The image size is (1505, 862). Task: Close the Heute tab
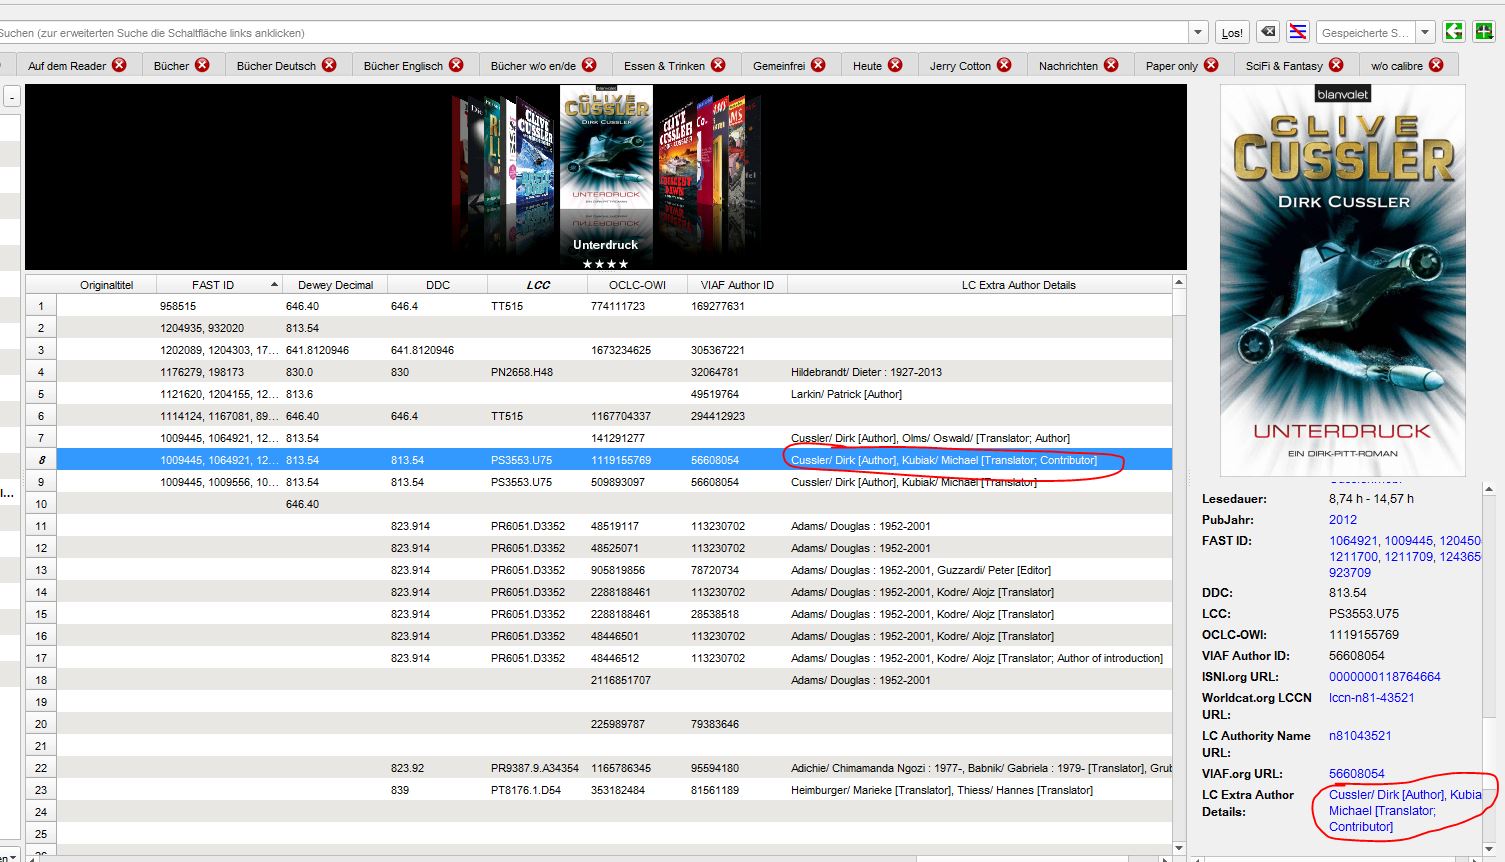(x=896, y=65)
